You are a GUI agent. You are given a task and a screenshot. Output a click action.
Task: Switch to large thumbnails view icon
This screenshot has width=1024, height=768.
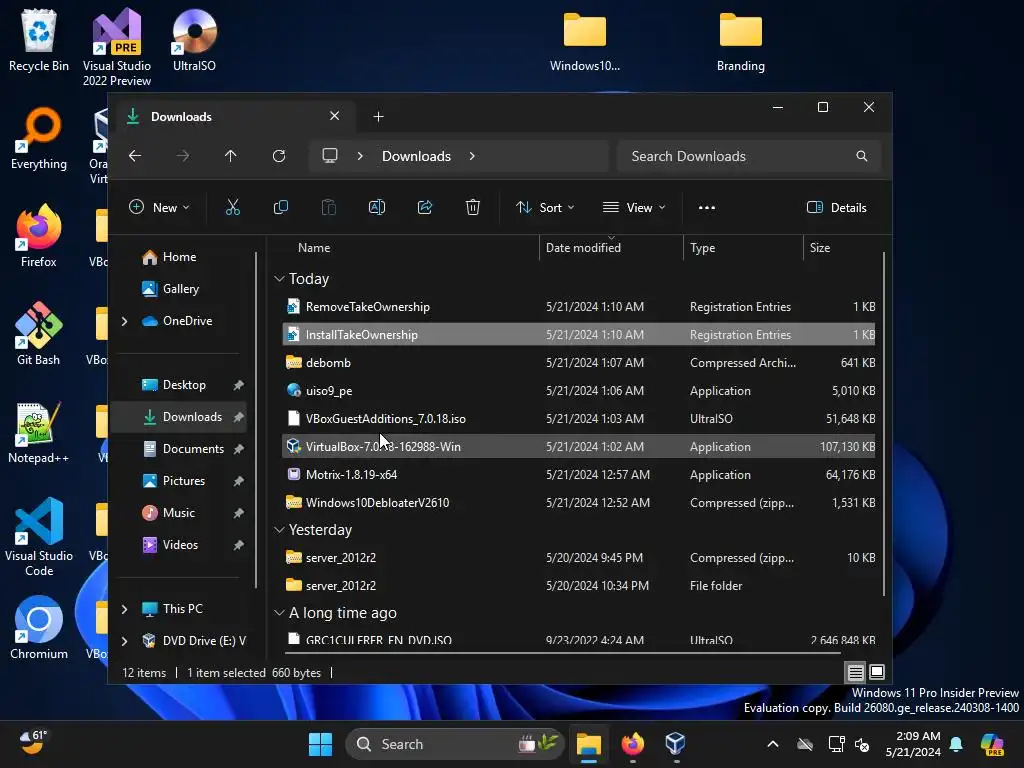[x=877, y=672]
